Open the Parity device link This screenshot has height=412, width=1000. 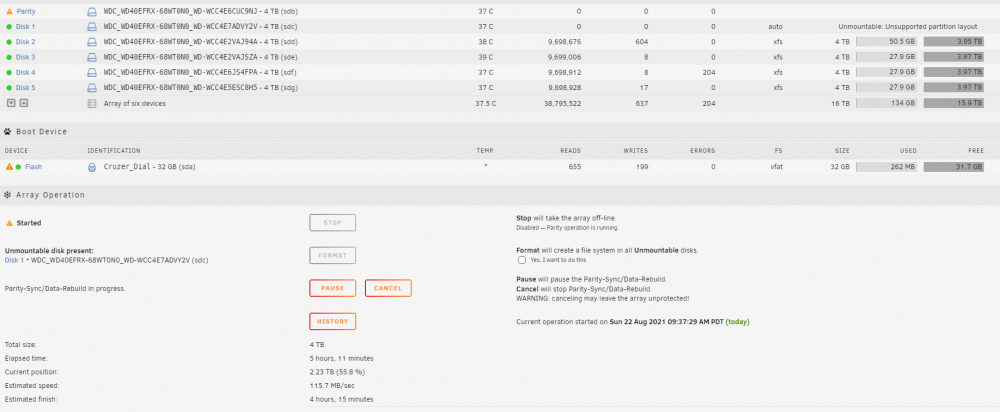click(x=26, y=11)
